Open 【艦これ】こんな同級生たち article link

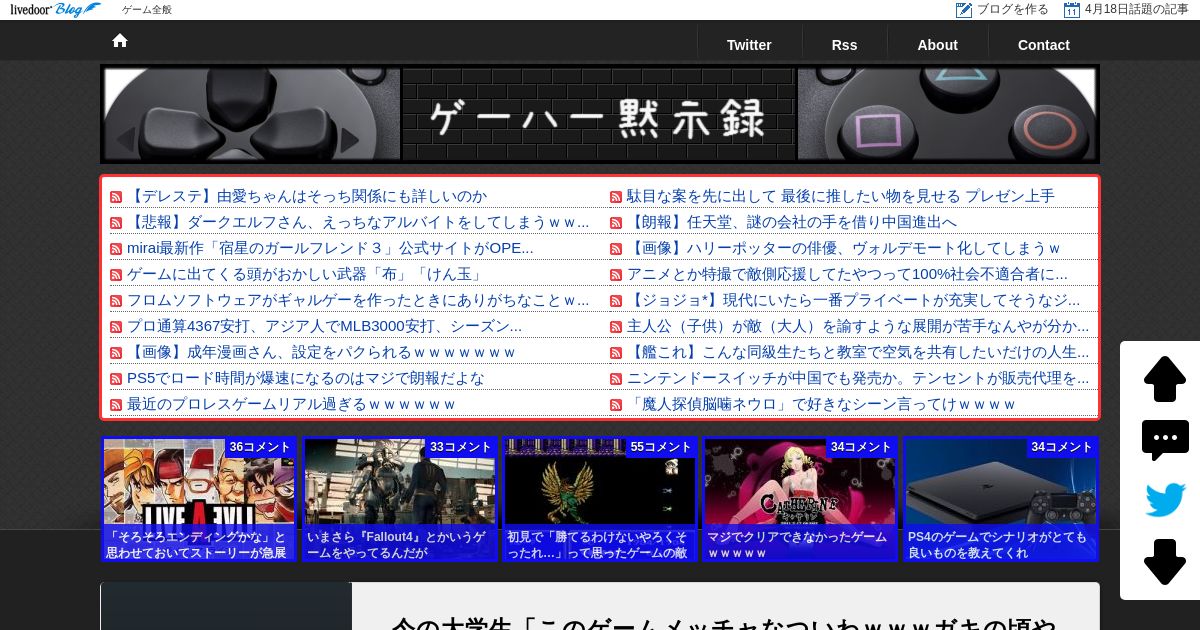click(858, 352)
